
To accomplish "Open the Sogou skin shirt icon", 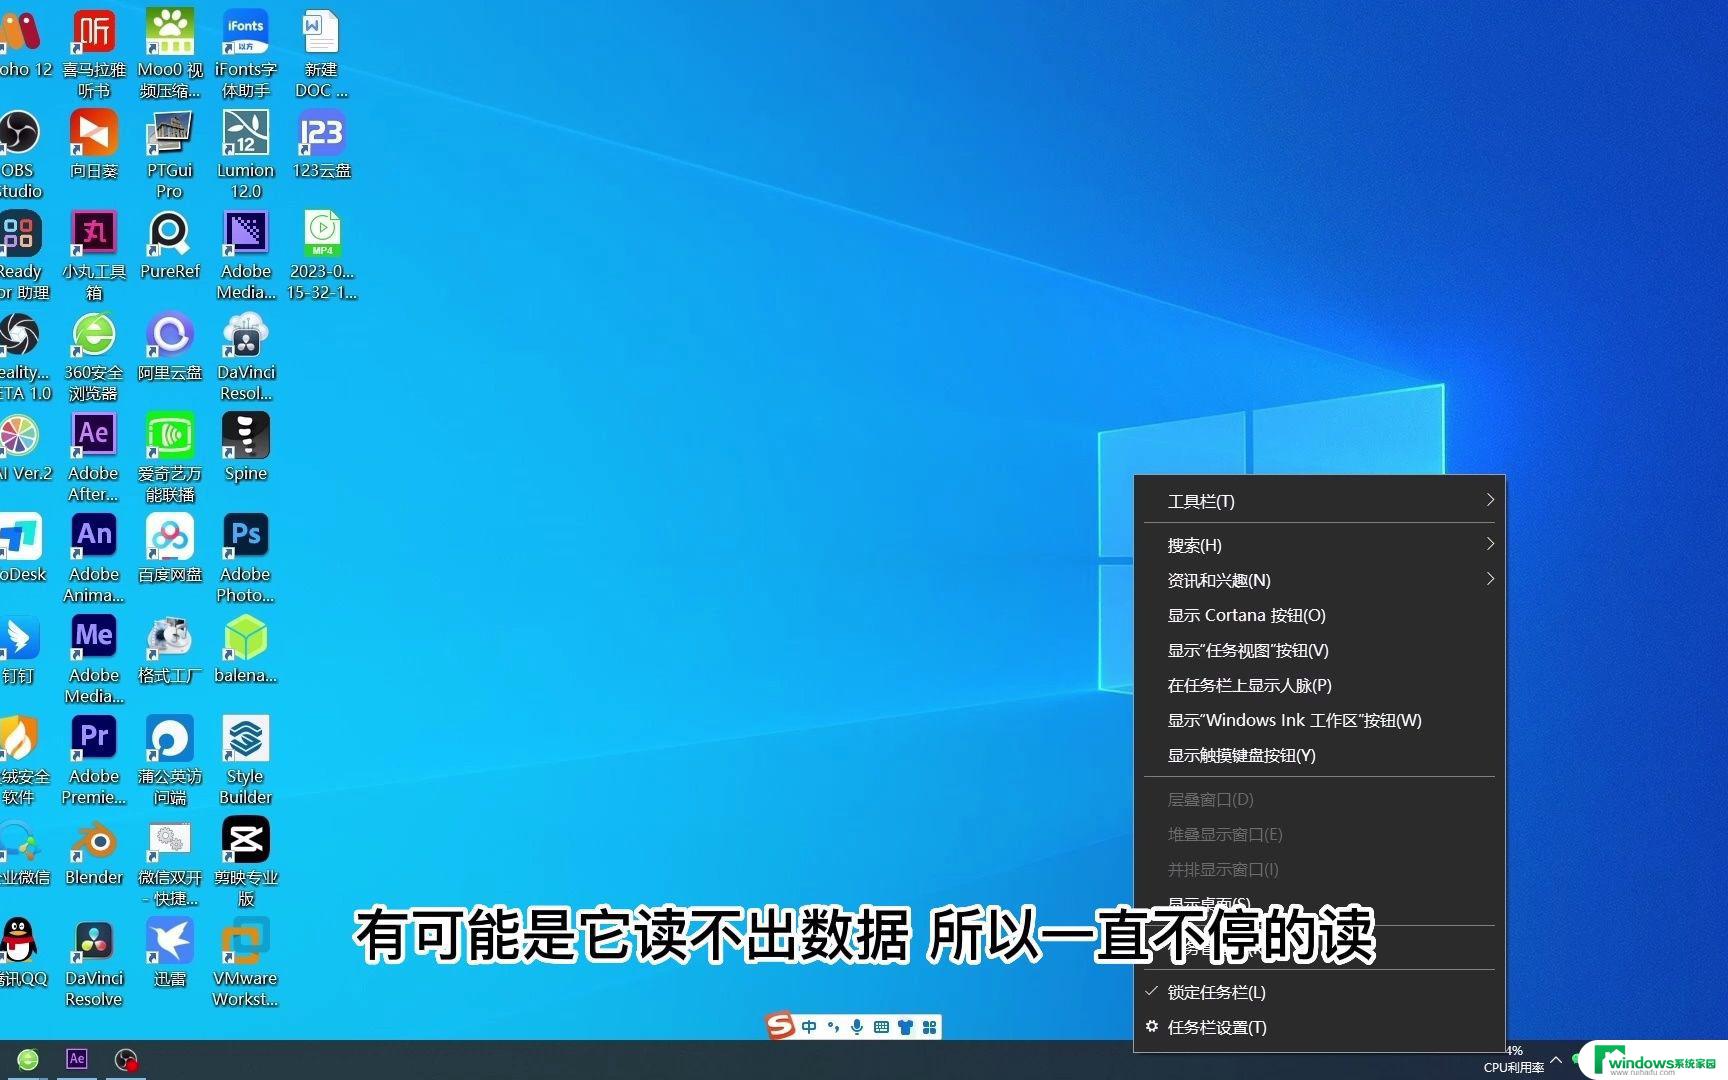I will [x=905, y=1027].
